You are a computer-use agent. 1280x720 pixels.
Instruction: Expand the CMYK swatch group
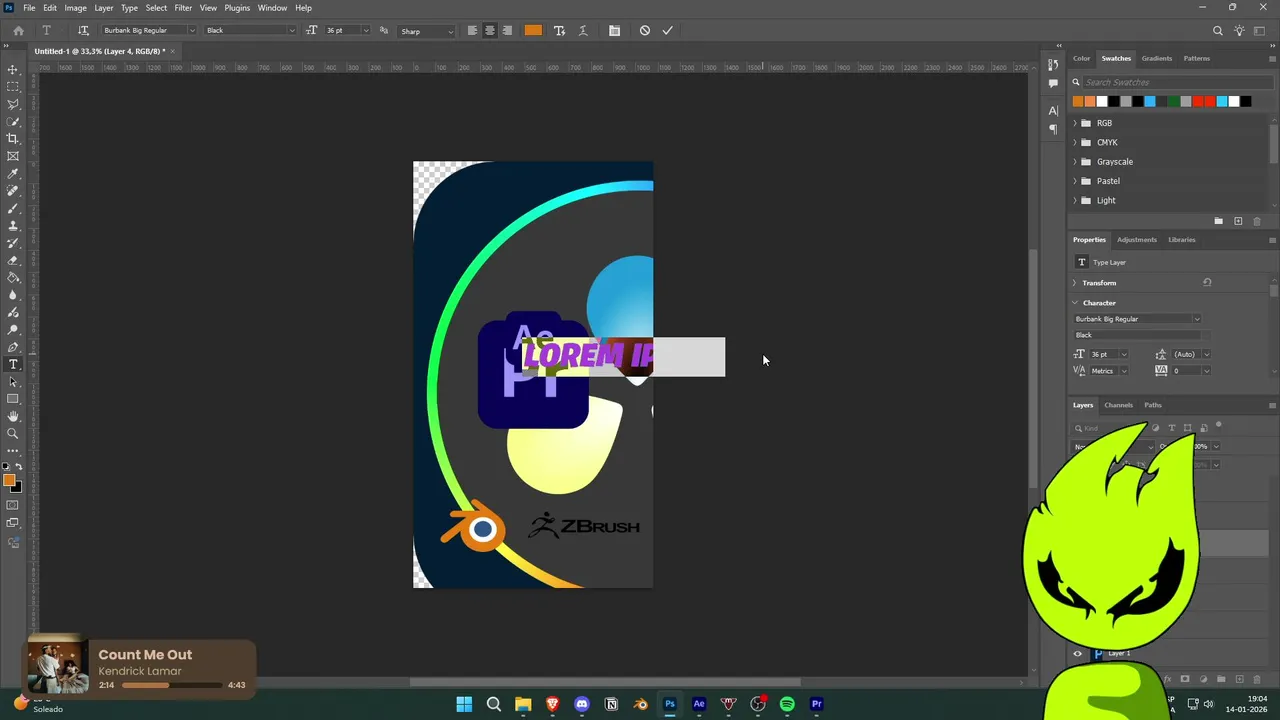coord(1075,142)
